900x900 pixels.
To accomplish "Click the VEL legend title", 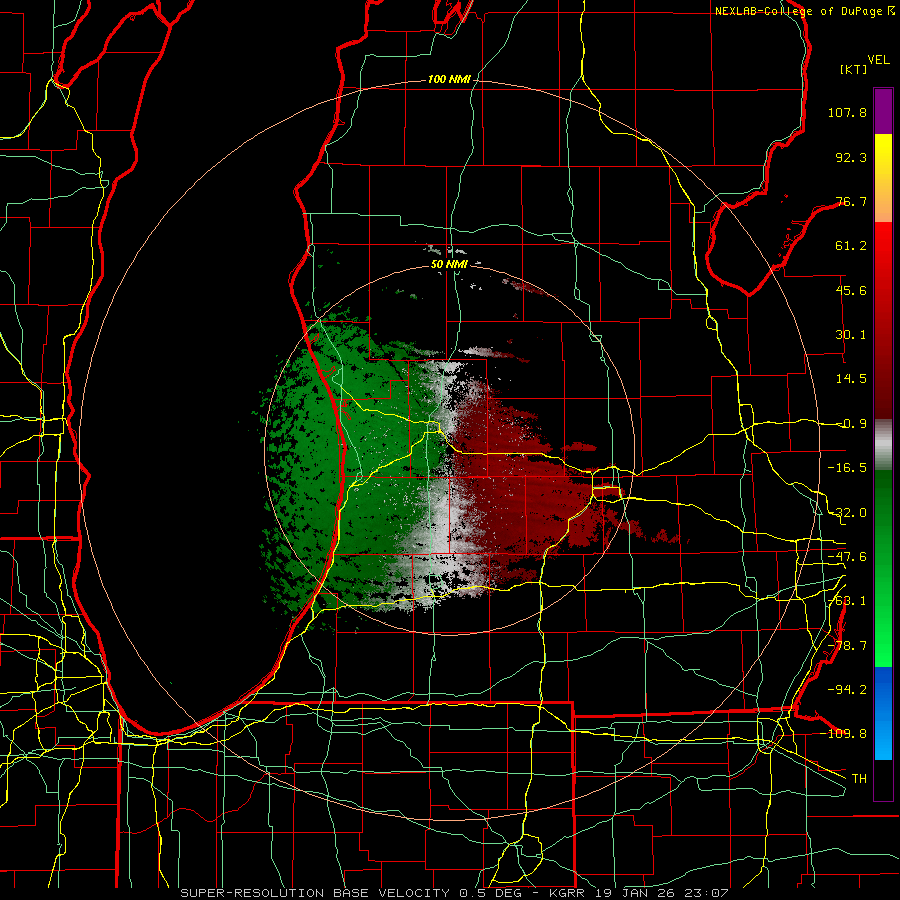I will [878, 60].
